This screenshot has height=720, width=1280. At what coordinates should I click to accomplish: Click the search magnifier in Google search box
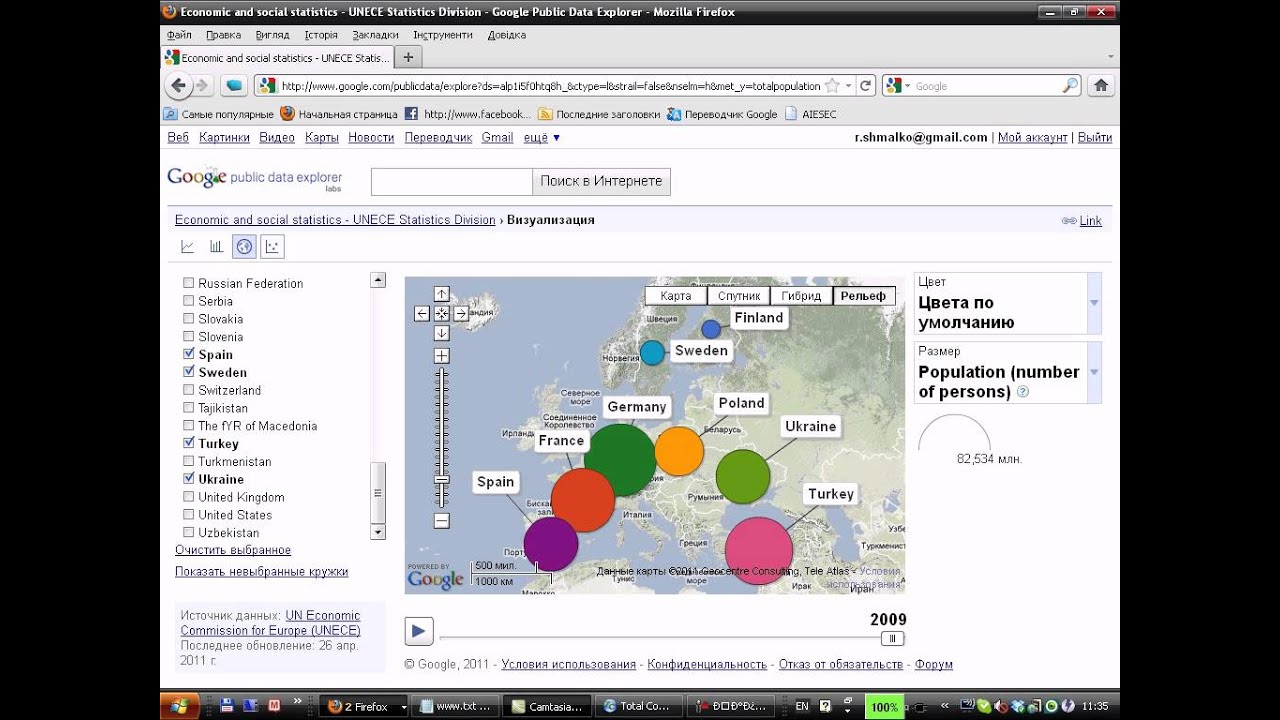point(1070,86)
